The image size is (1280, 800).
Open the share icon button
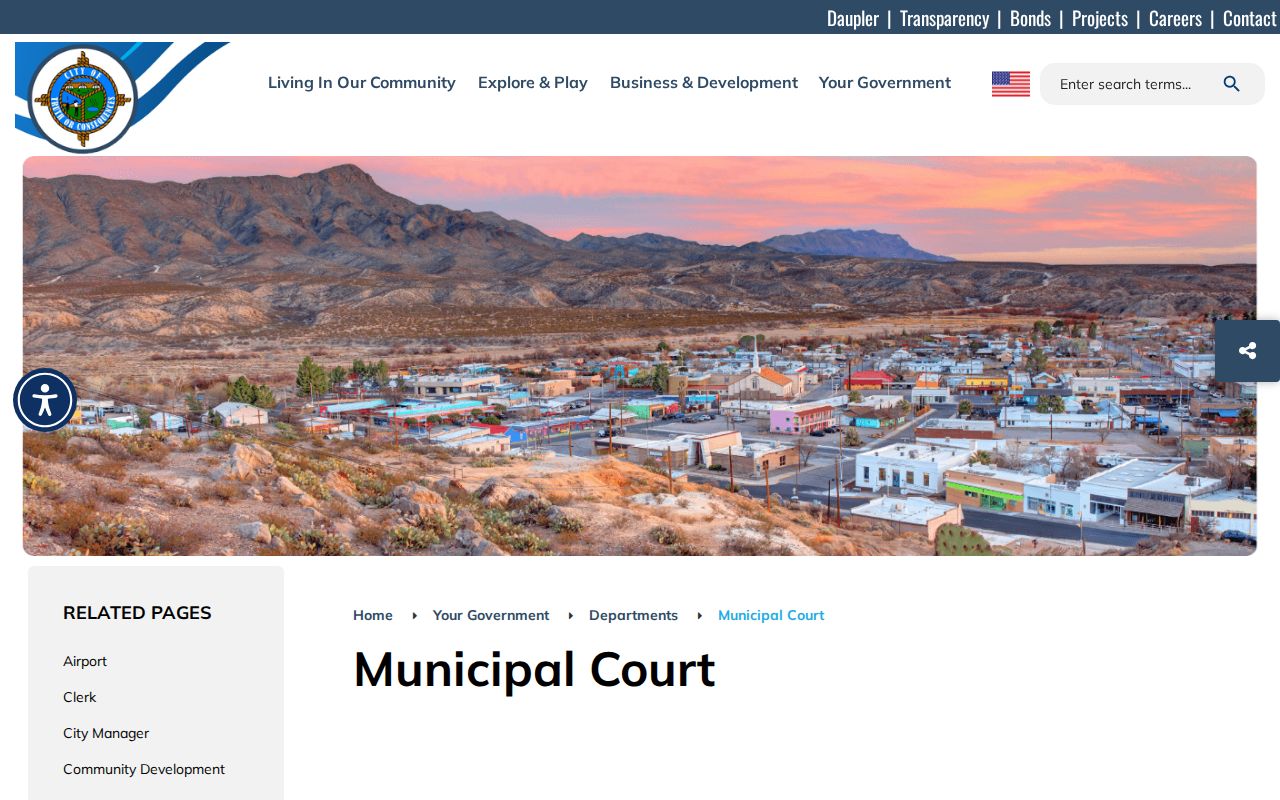click(1247, 351)
